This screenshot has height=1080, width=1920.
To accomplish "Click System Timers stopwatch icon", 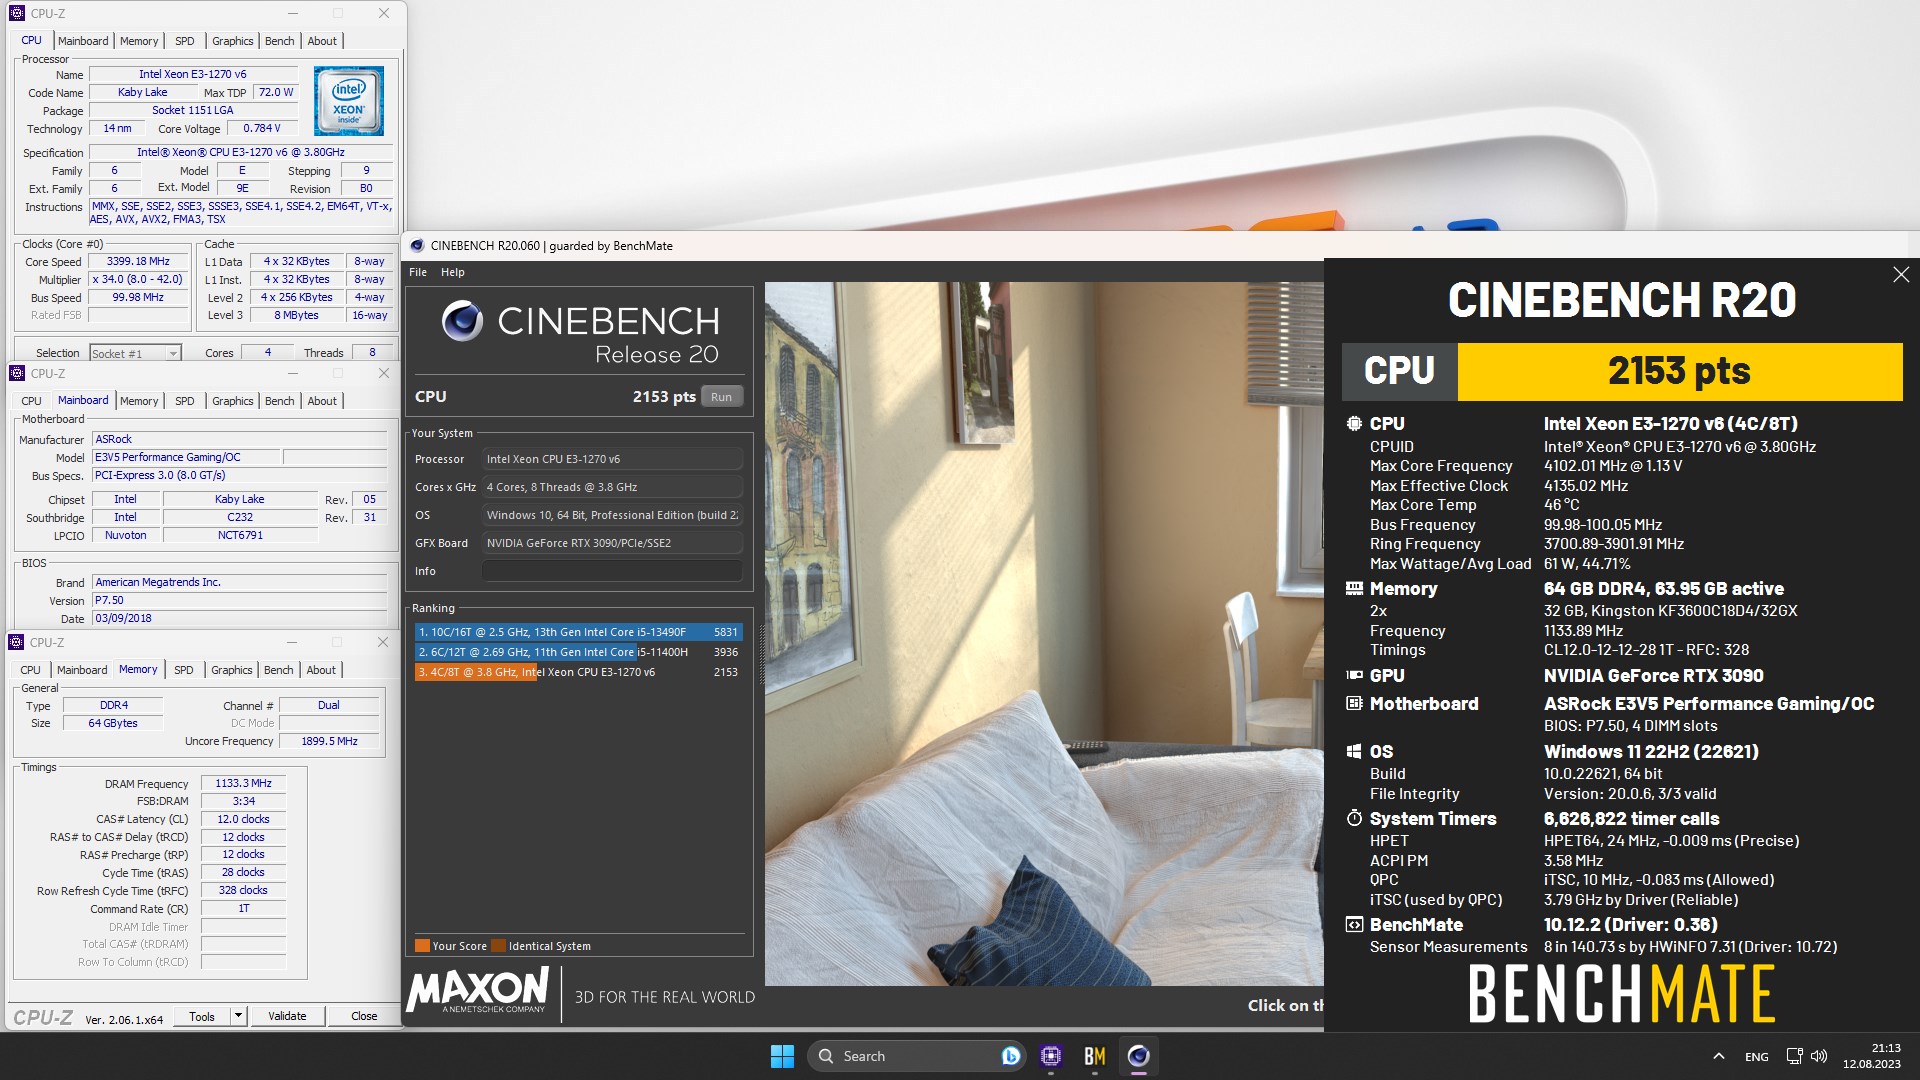I will [x=1354, y=818].
